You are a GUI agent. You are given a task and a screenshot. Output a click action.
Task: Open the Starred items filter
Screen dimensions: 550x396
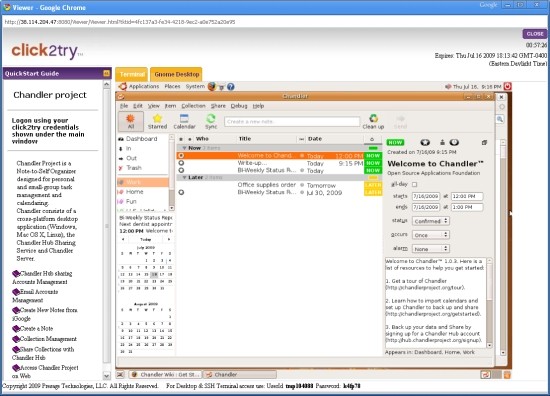(157, 121)
